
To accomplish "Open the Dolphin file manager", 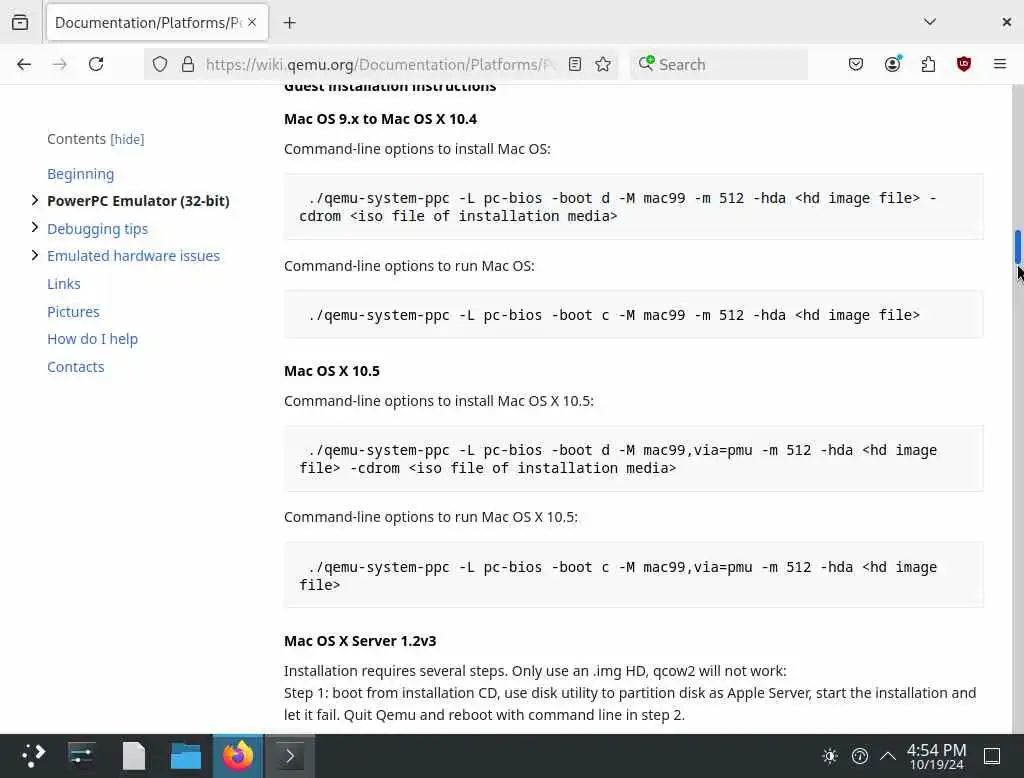I will click(x=186, y=756).
